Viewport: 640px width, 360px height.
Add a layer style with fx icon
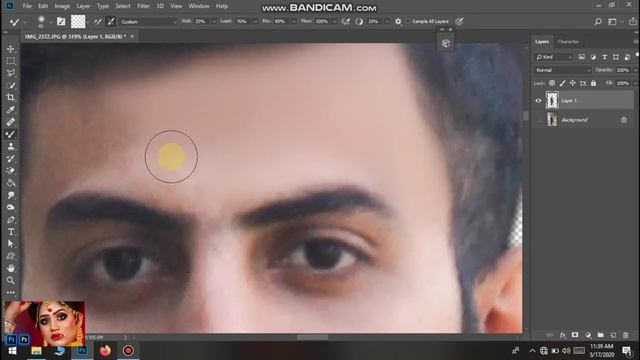point(562,335)
